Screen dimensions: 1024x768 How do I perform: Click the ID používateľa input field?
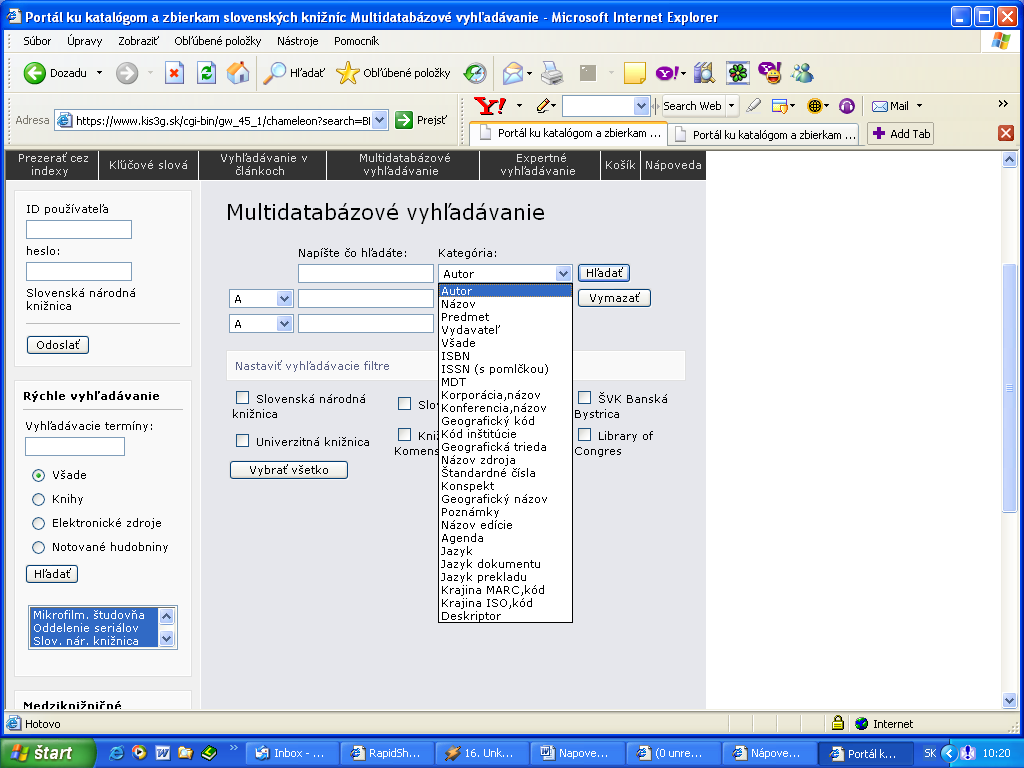pyautogui.click(x=79, y=229)
